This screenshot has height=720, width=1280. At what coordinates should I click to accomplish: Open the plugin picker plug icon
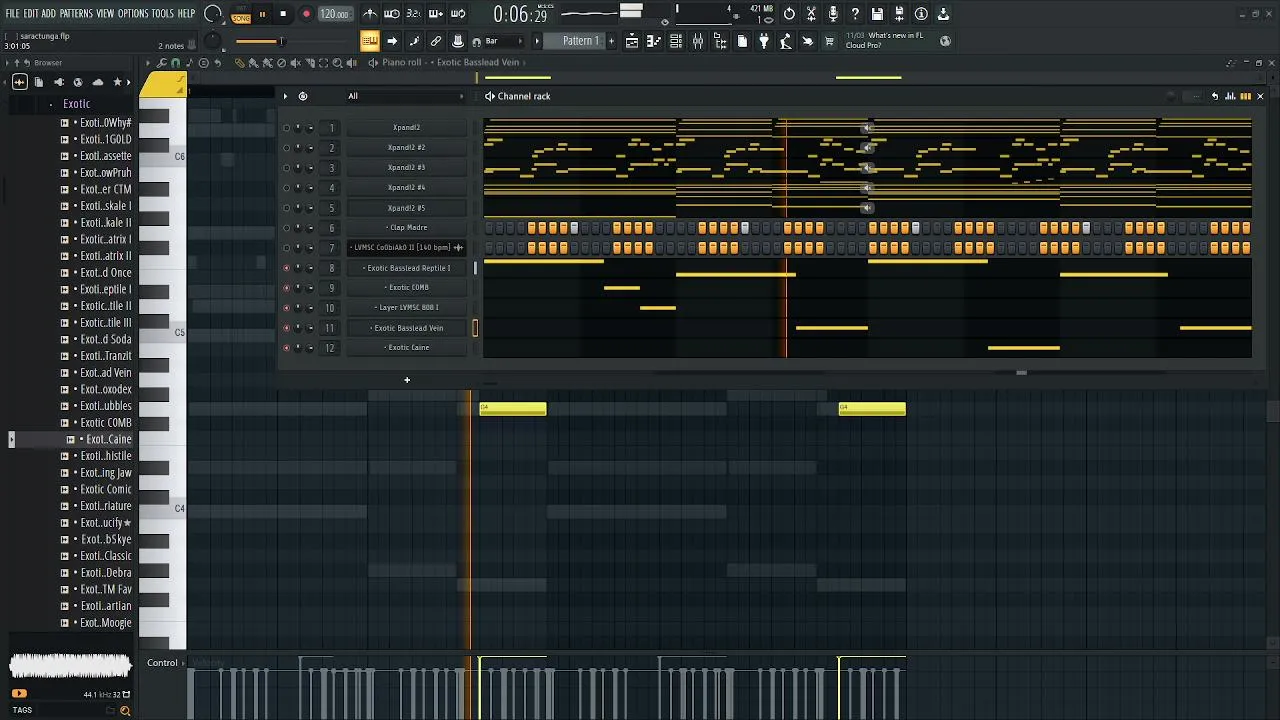[764, 41]
